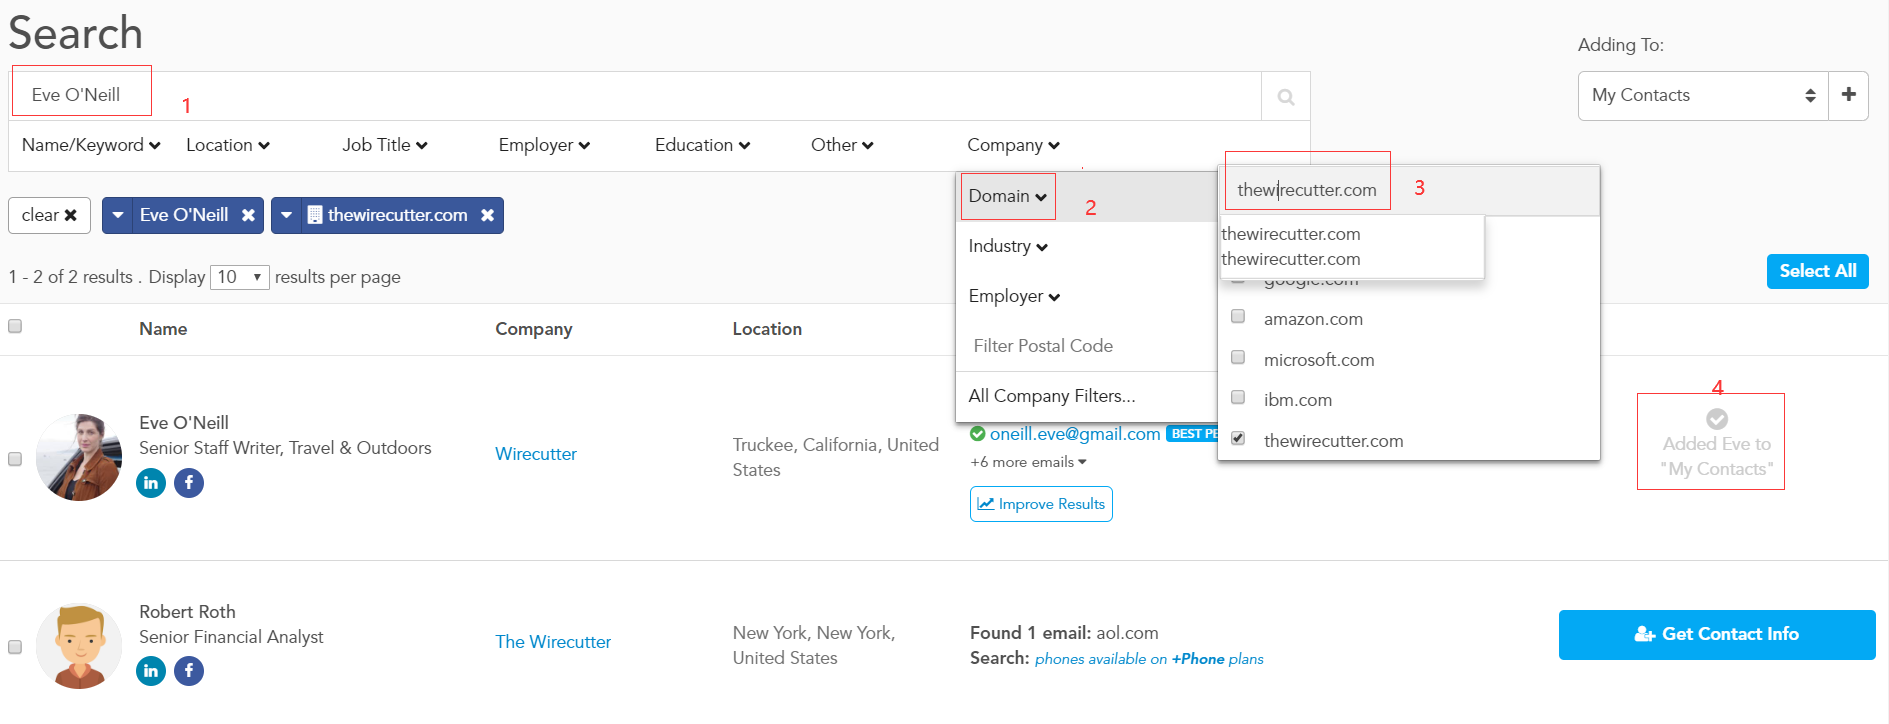
Task: Click the oneill.eve@gmail.com email link
Action: pyautogui.click(x=1075, y=434)
